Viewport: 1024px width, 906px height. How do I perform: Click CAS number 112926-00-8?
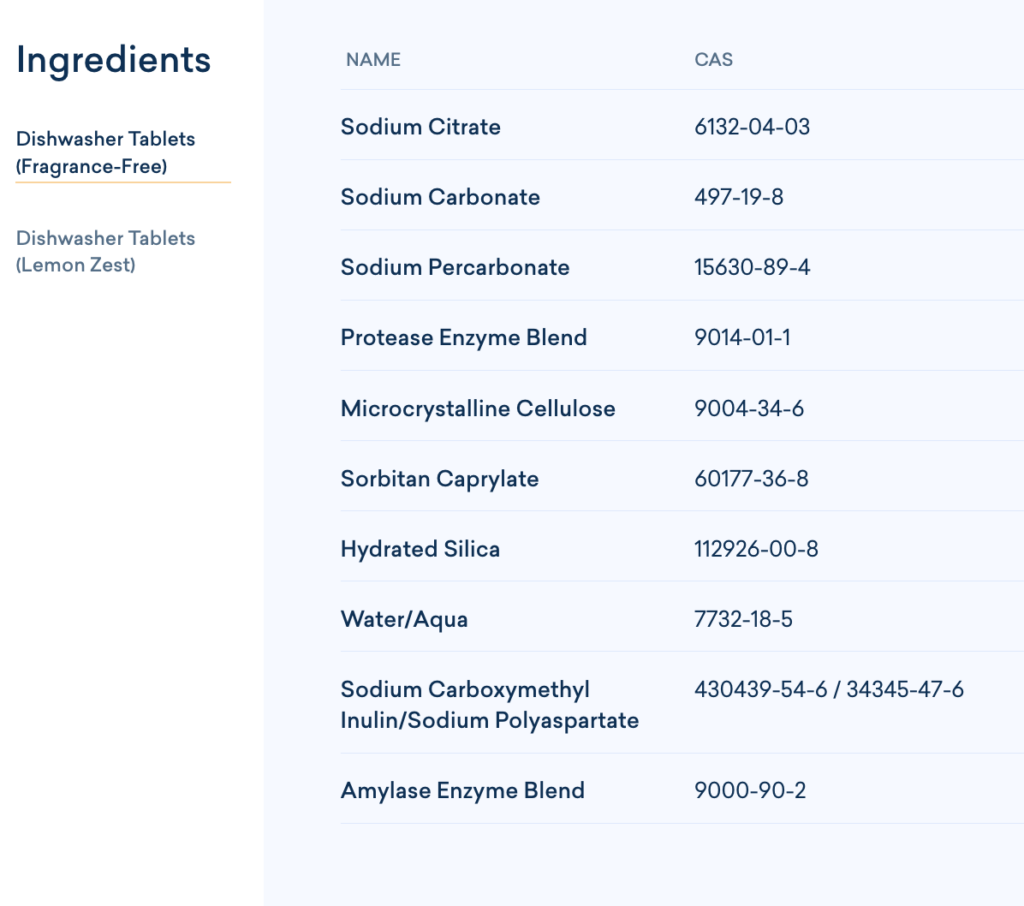[x=756, y=549]
